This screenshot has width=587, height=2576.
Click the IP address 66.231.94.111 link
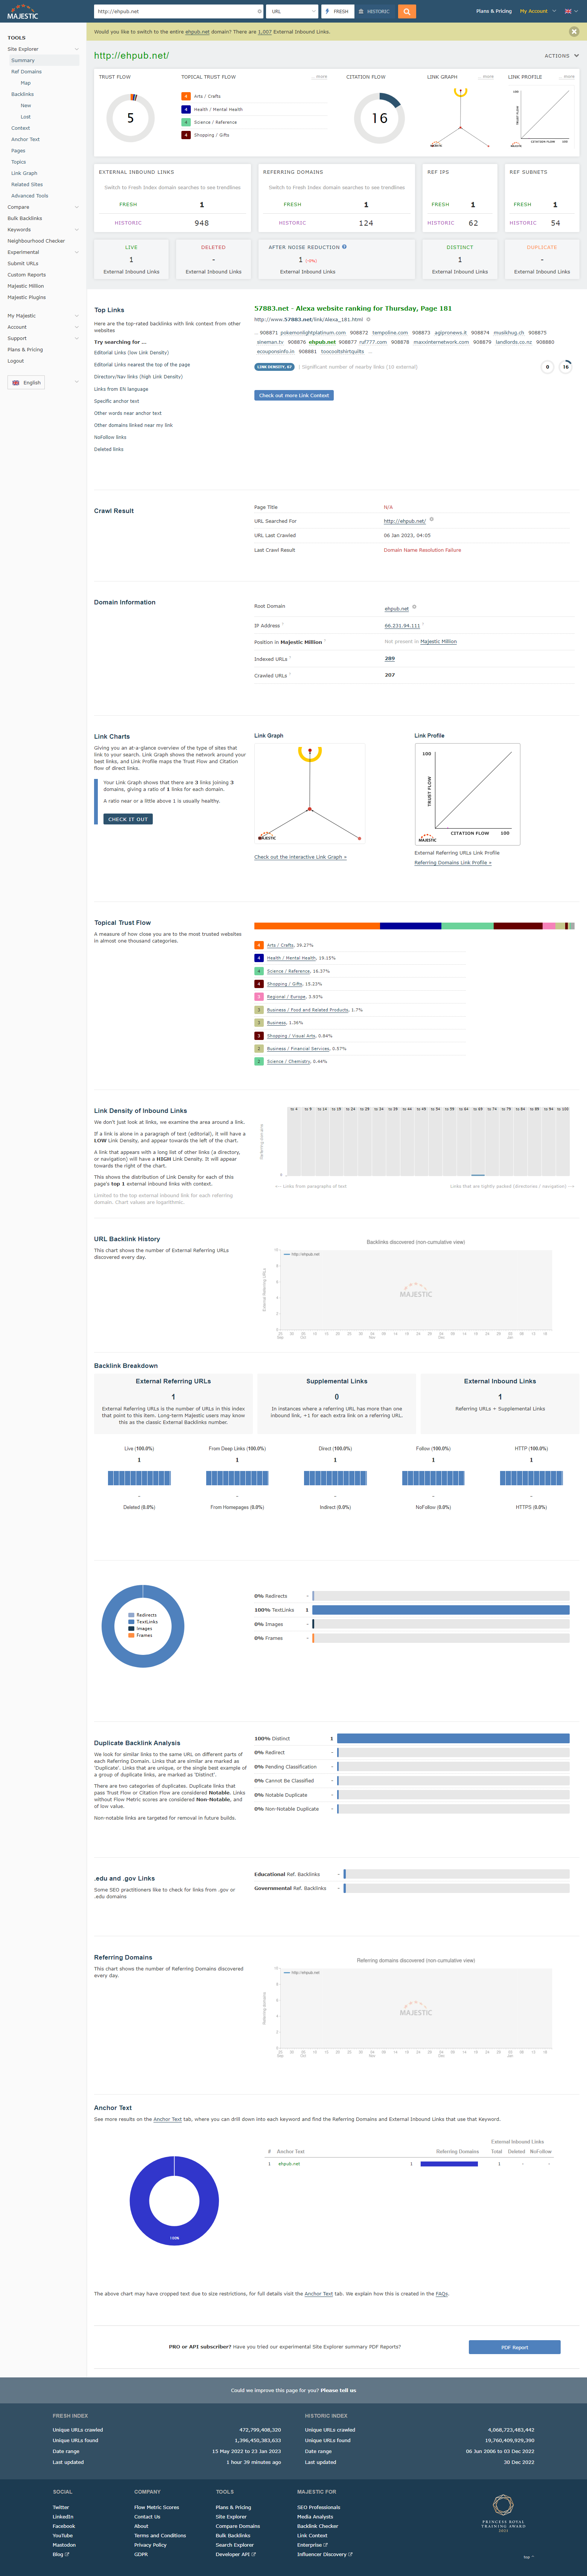click(402, 626)
